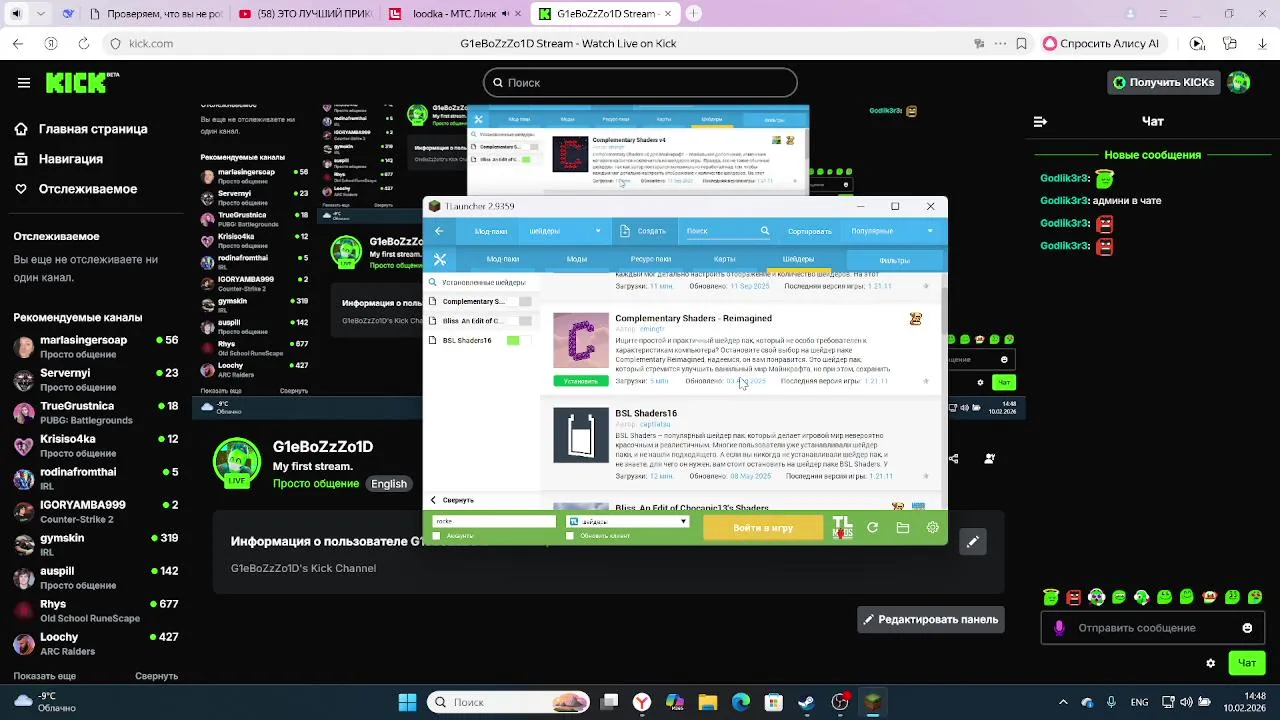Image resolution: width=1280 pixels, height=720 pixels.
Task: Collapse installed shaders panel via Свернуть
Action: pos(452,500)
